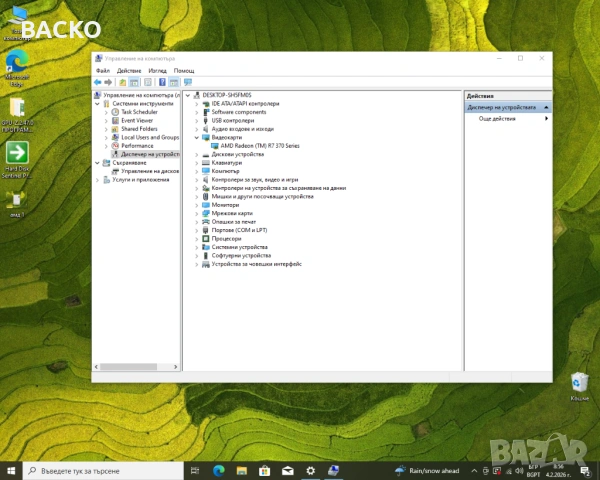Click the blue Help icon in the toolbar
The height and width of the screenshot is (480, 600).
pyautogui.click(x=161, y=82)
